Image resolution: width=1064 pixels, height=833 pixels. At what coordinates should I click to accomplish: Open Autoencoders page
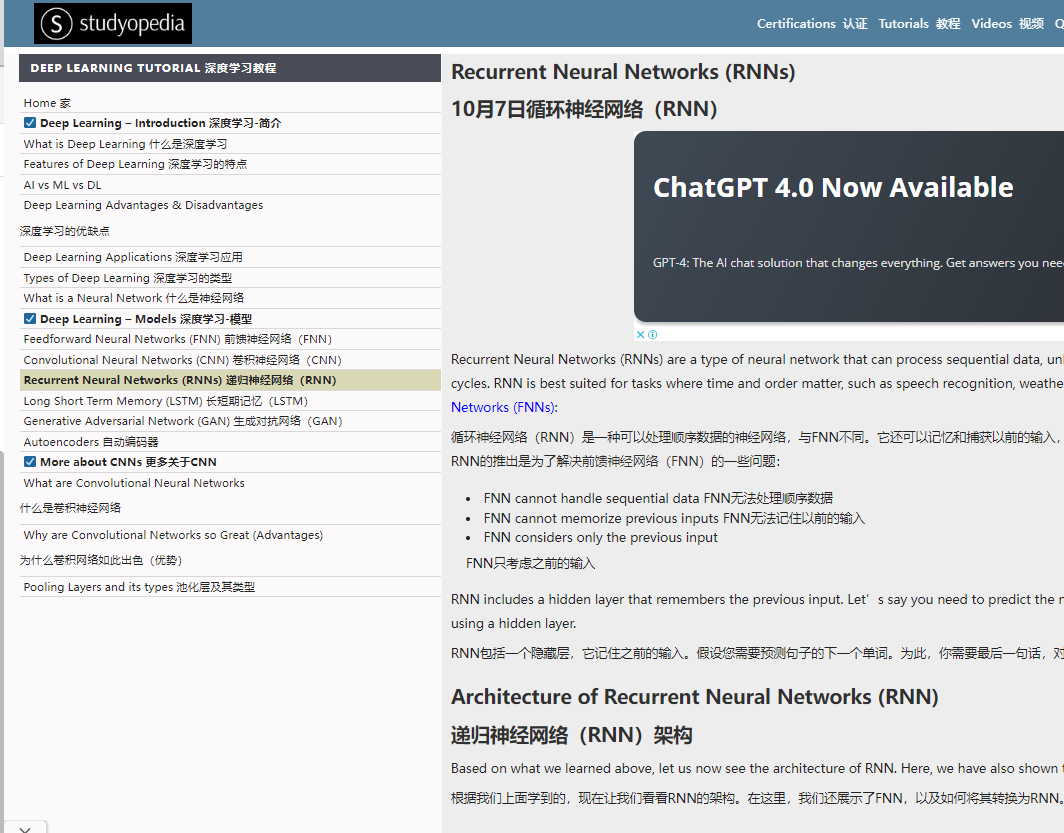91,442
